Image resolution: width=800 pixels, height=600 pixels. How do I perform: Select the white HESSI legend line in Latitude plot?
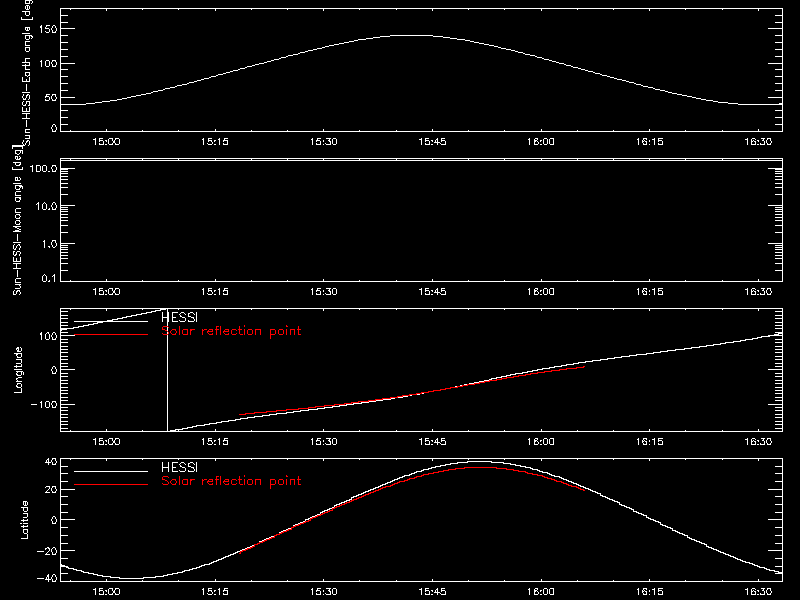click(111, 471)
